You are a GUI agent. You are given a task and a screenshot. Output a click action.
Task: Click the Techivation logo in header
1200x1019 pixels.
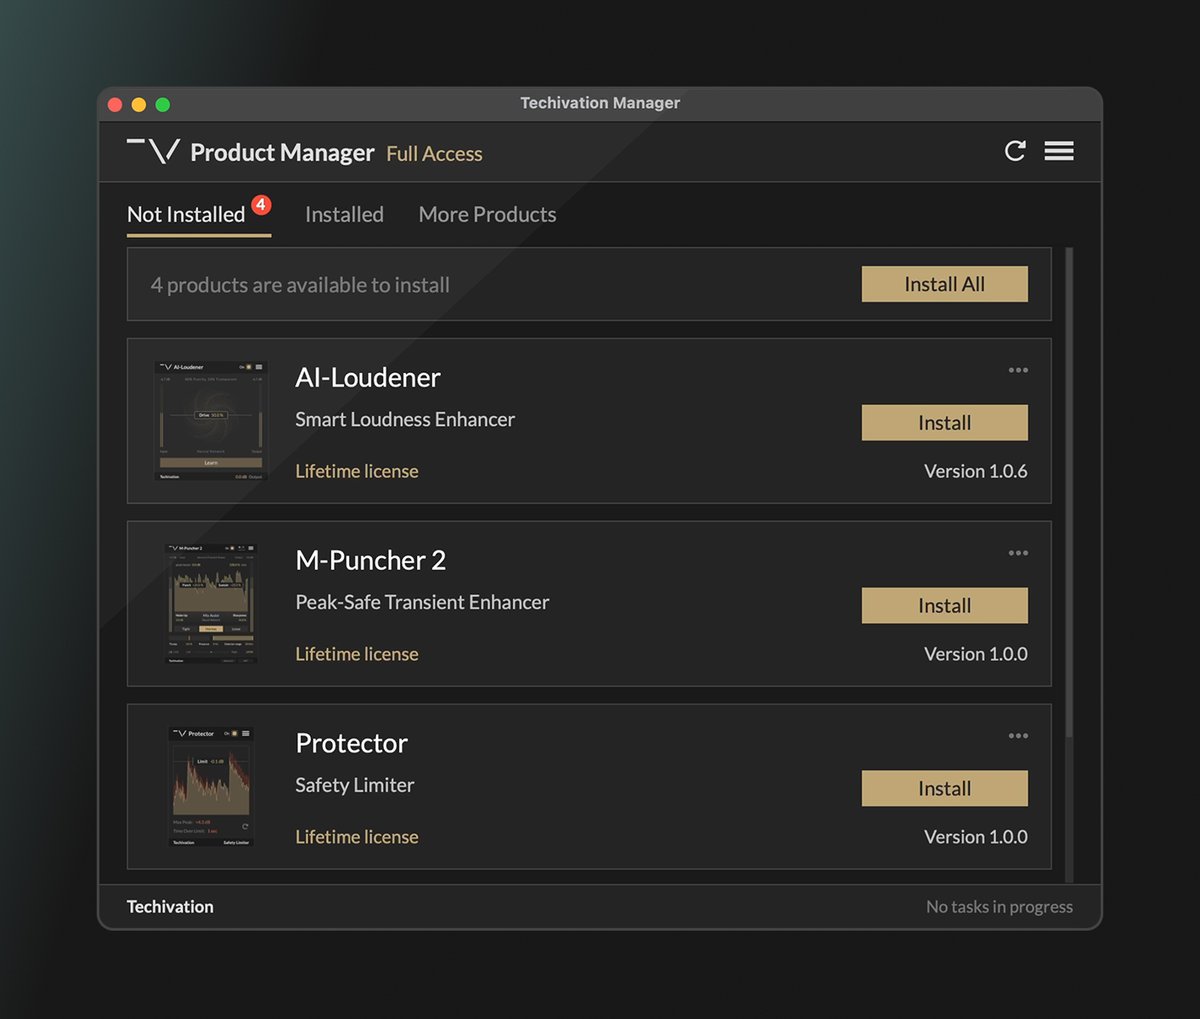point(153,151)
